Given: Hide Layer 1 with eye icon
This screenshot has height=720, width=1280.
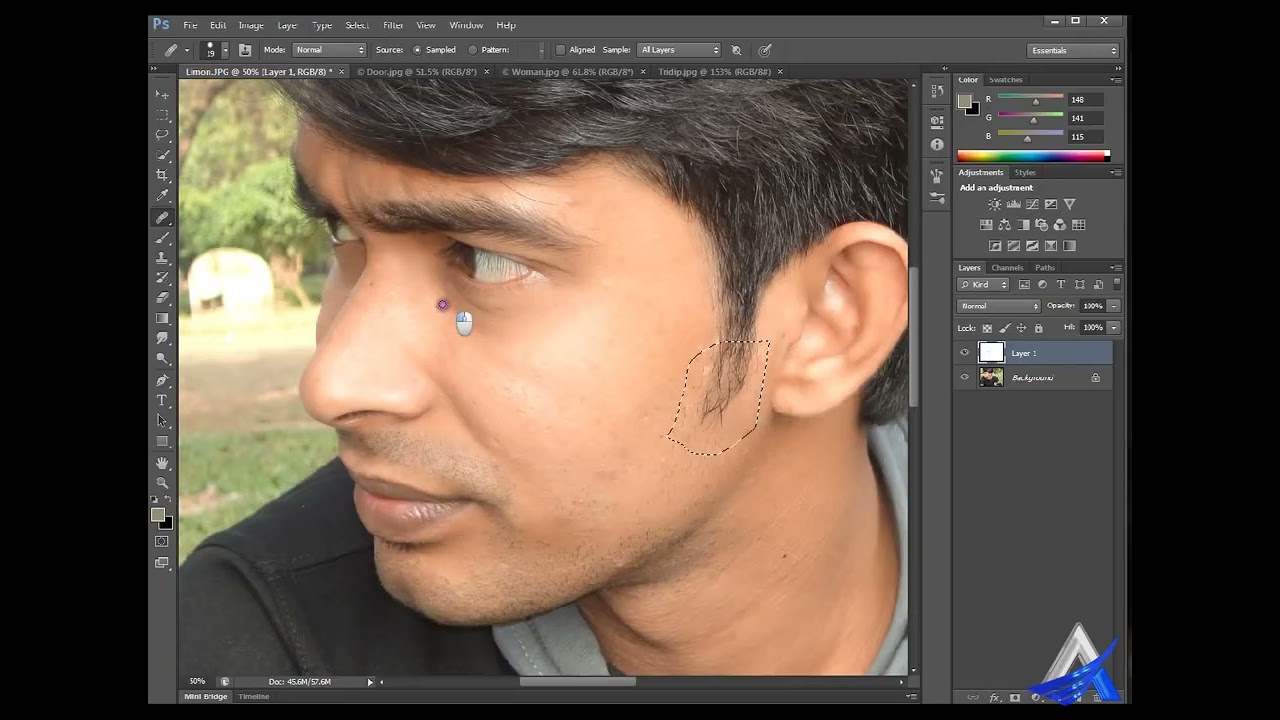Looking at the screenshot, I should pos(965,352).
